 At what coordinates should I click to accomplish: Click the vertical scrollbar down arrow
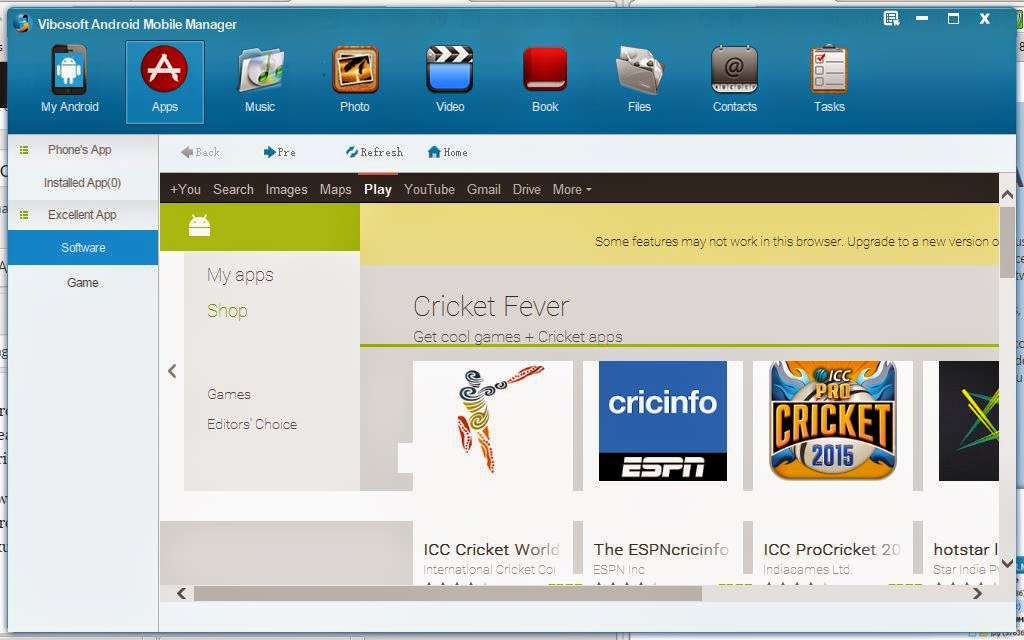pyautogui.click(x=1007, y=562)
